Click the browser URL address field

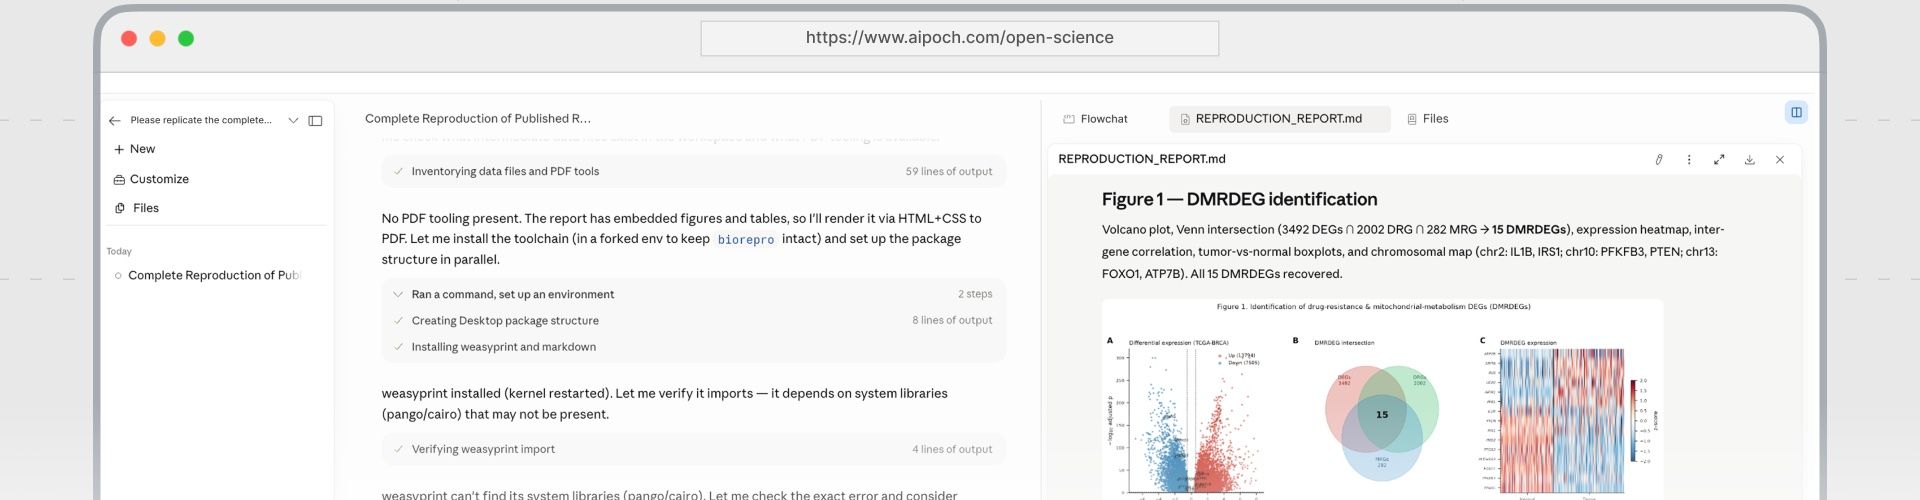[x=959, y=38]
